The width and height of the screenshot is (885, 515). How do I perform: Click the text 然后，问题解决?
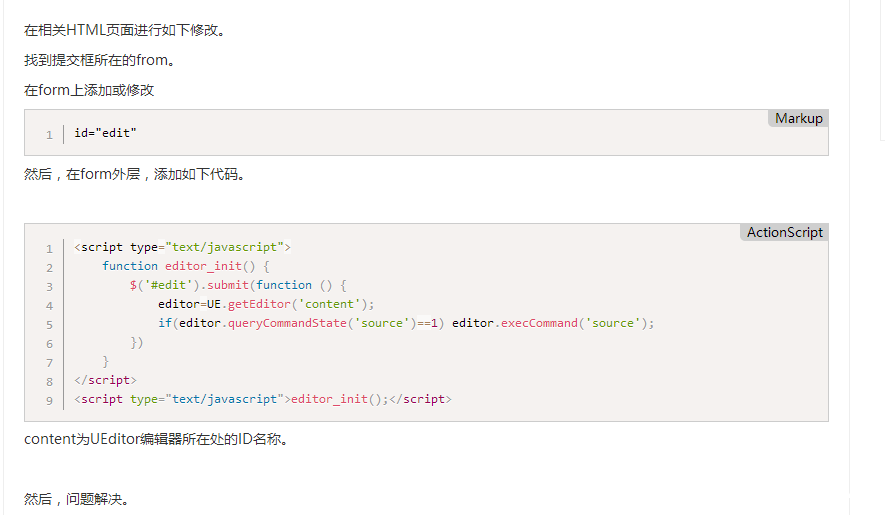(77, 499)
